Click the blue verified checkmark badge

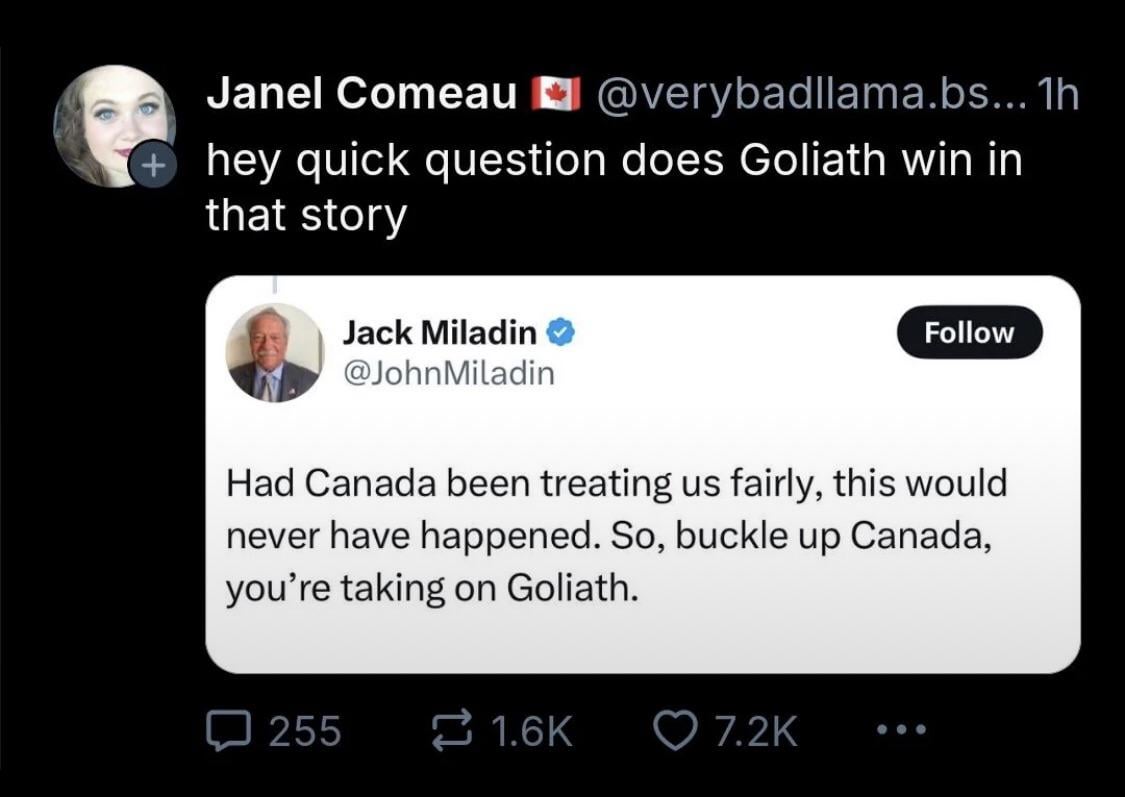562,331
